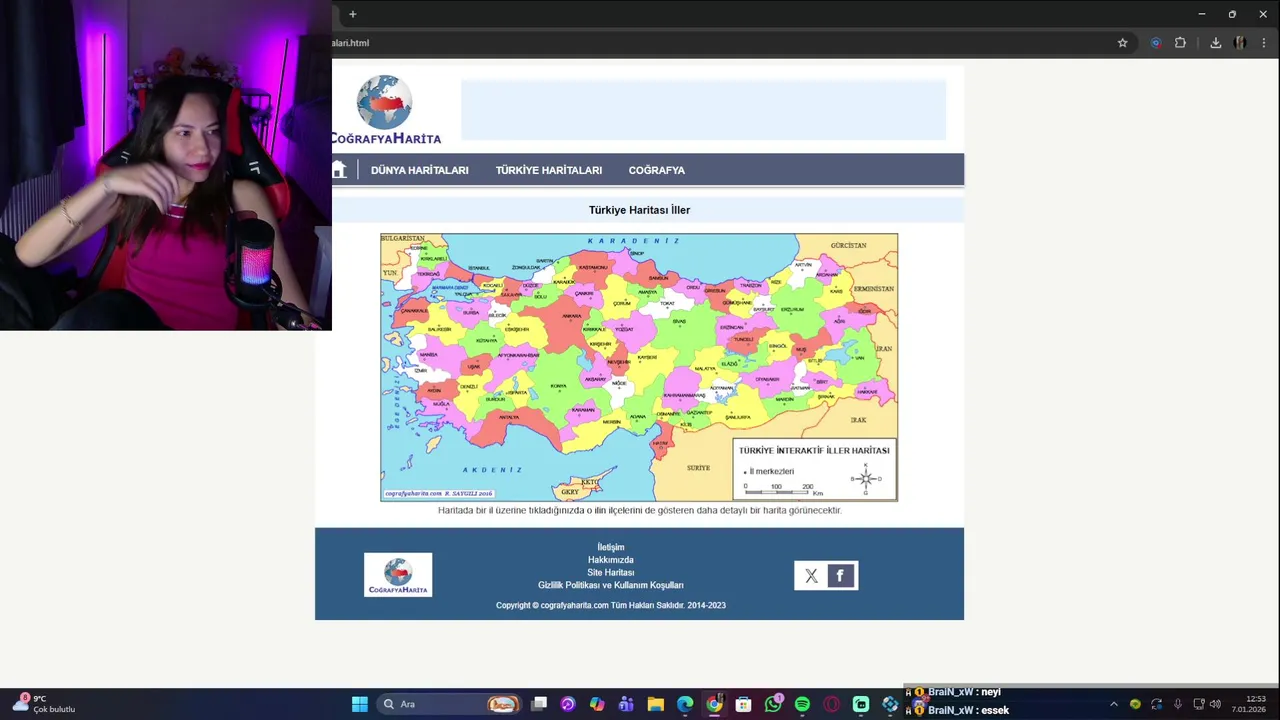Click the blue circular extension icon in Chrome
Screen dimensions: 1280x720
point(1156,43)
